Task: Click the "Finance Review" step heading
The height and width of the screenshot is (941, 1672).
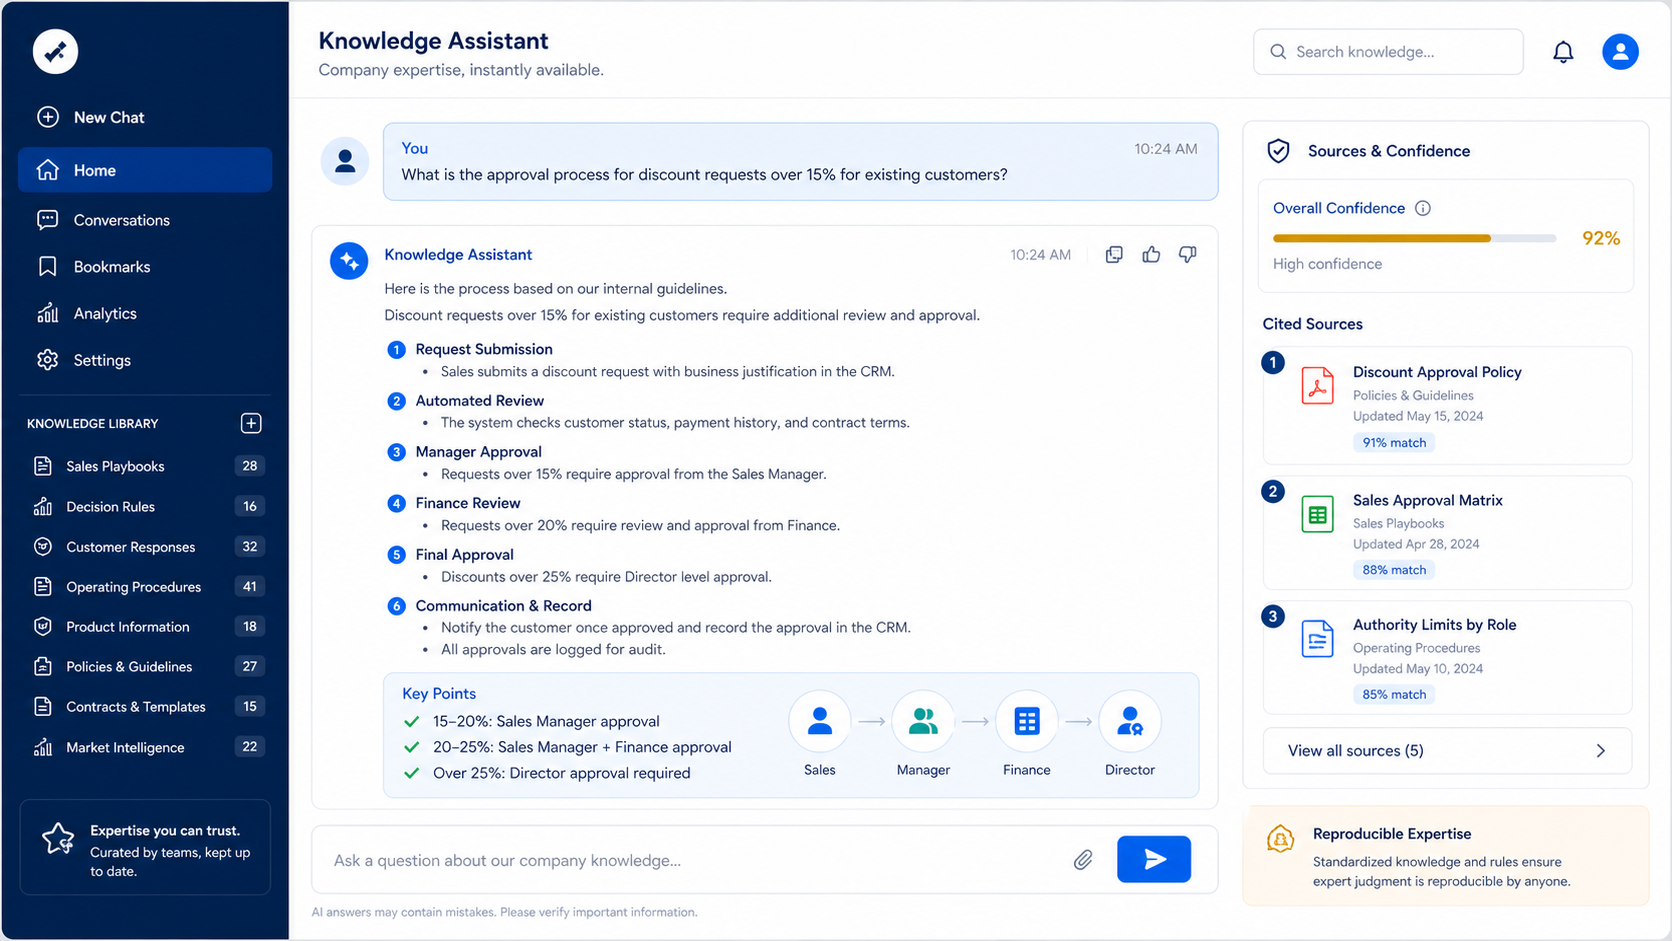Action: 468,503
